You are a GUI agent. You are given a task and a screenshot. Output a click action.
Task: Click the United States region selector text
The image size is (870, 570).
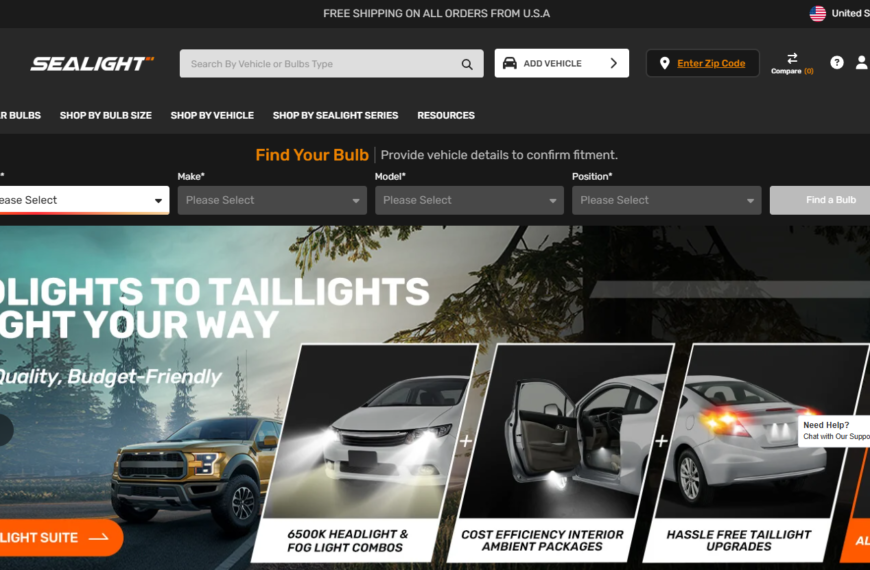pyautogui.click(x=850, y=13)
